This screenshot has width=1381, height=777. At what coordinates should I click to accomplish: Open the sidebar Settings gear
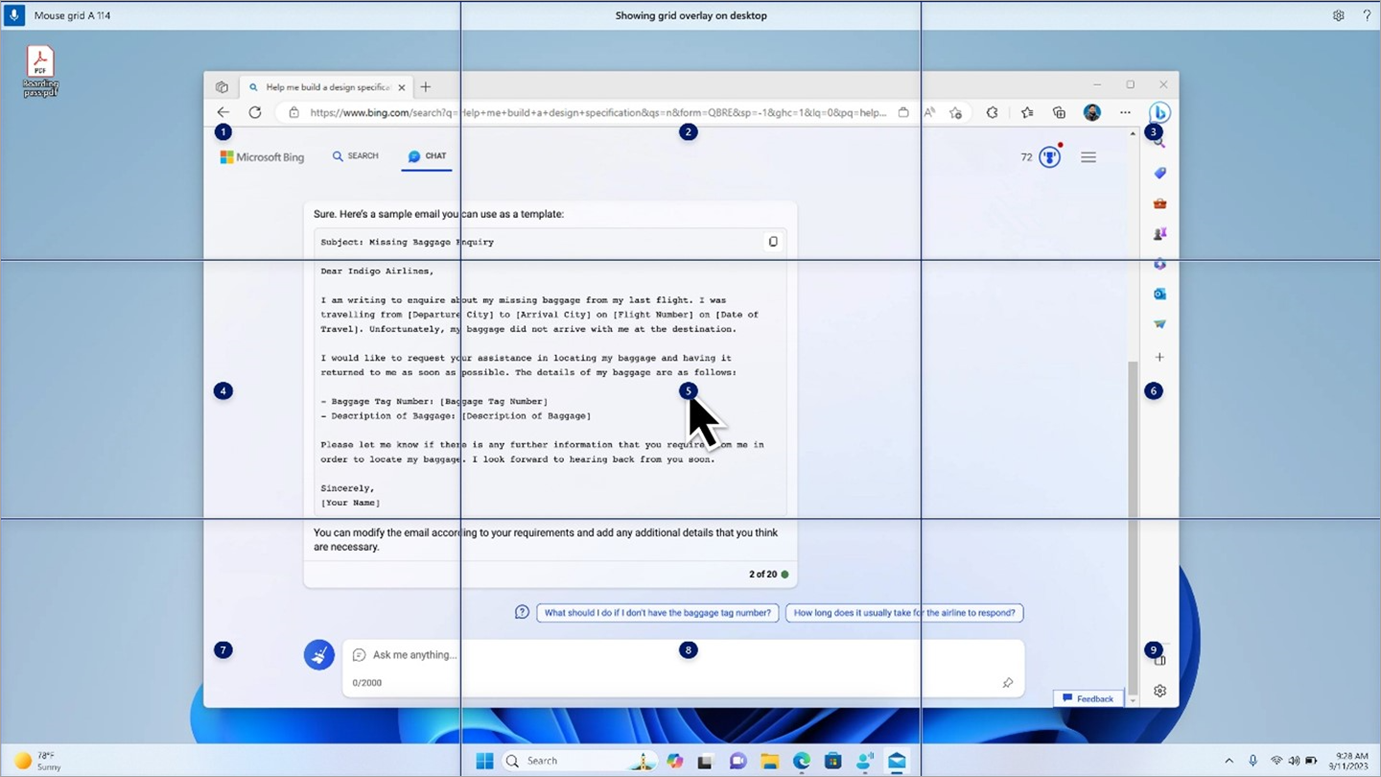(x=1159, y=690)
